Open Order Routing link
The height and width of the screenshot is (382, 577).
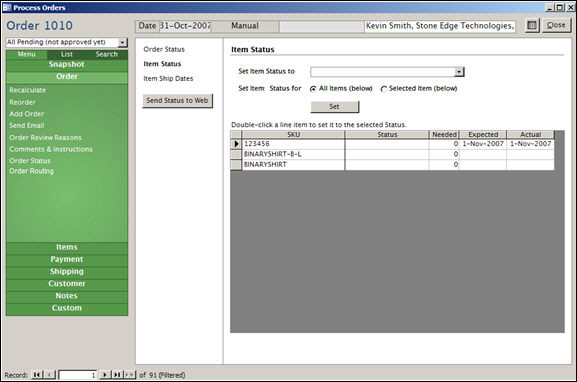31,171
